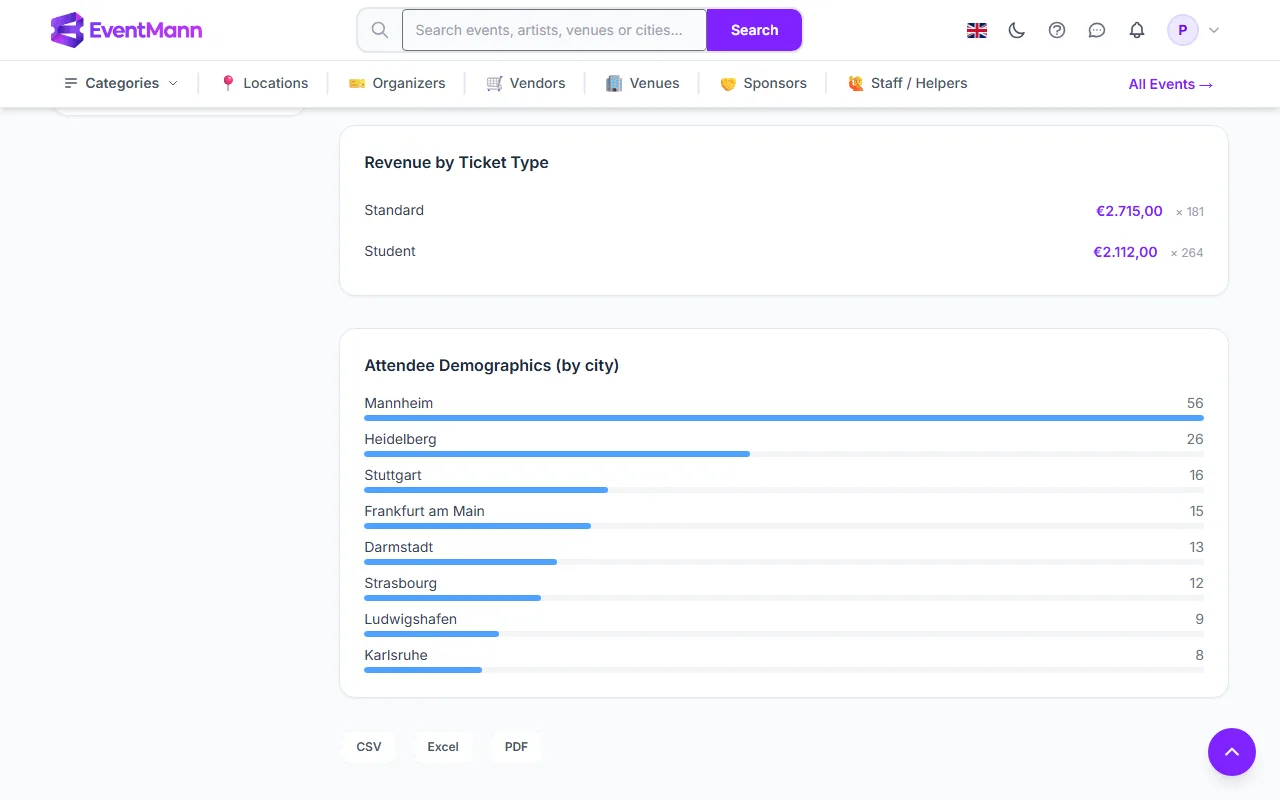
Task: Export report as PDF
Action: click(516, 747)
